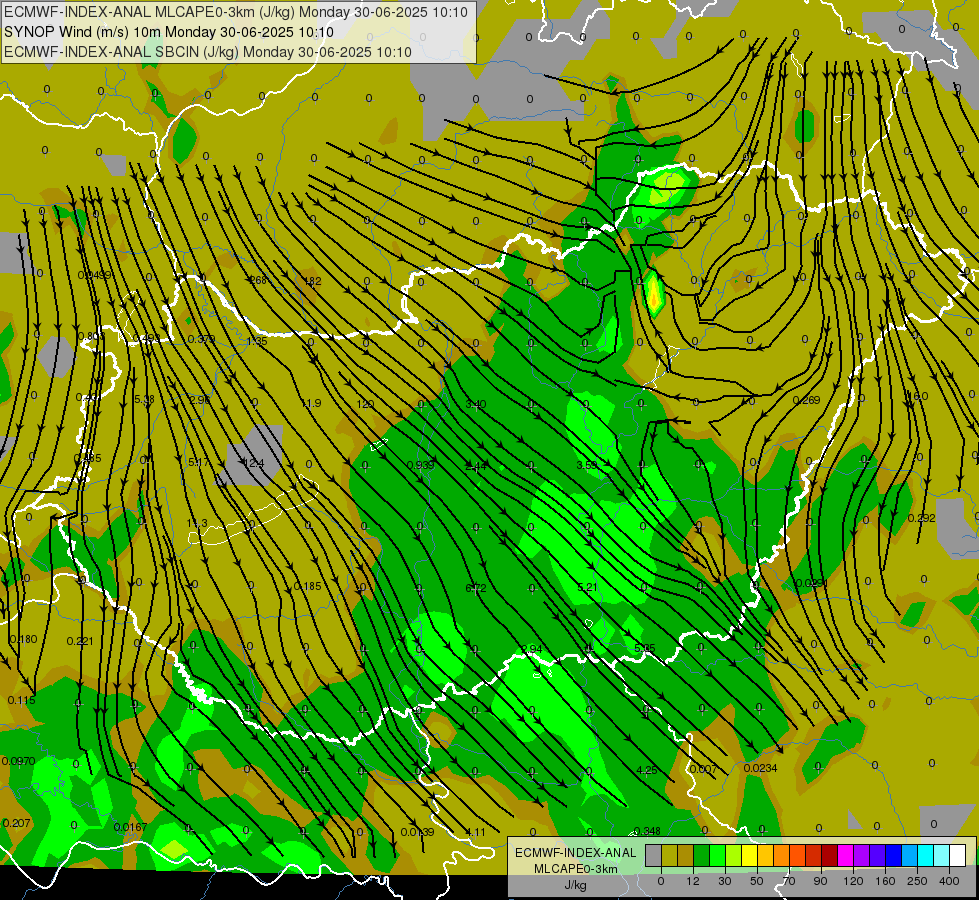
Task: Click the map value '0.348'
Action: [x=647, y=831]
